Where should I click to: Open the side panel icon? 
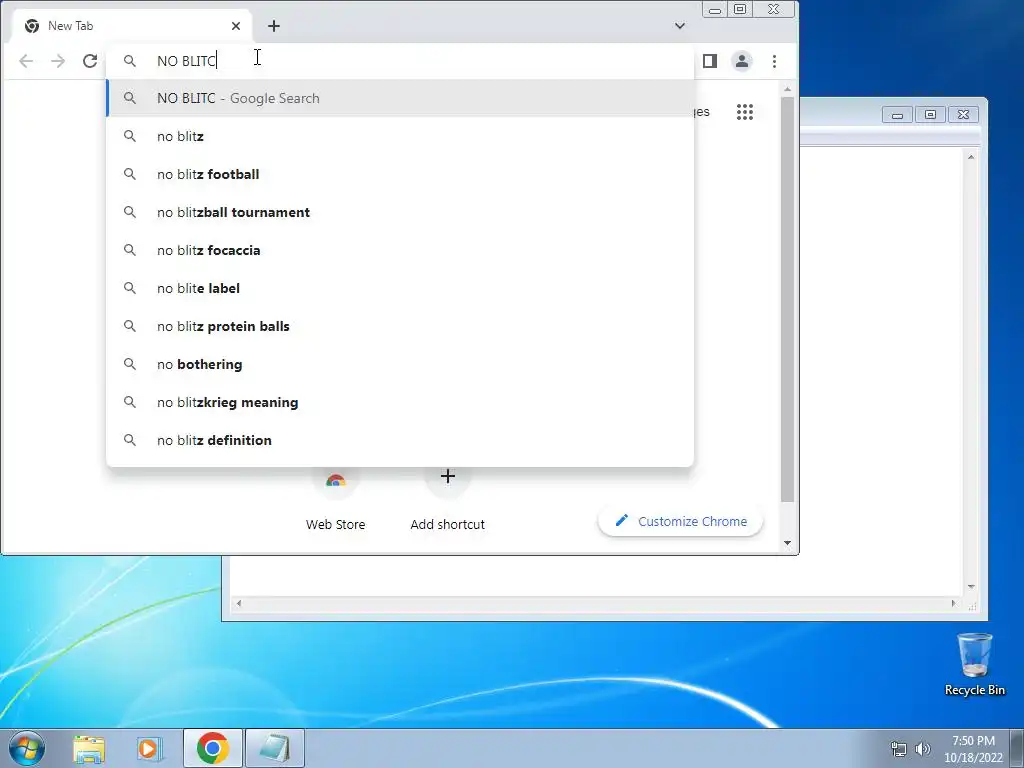tap(710, 61)
